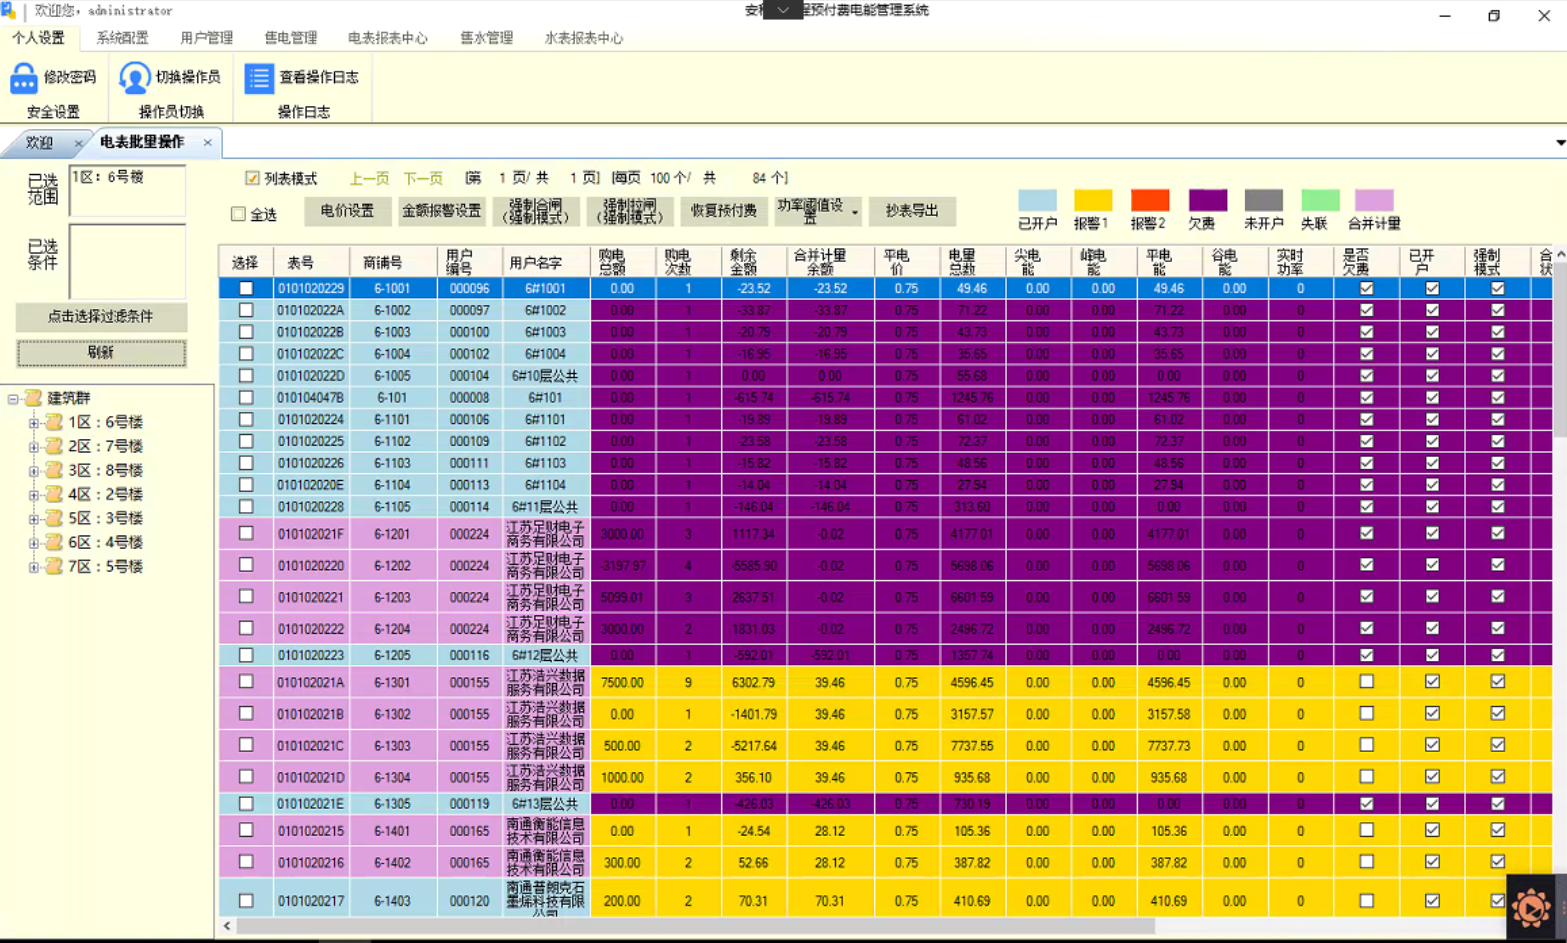Image resolution: width=1567 pixels, height=943 pixels.
Task: Open the 查看操作日志 list icon
Action: [x=259, y=78]
